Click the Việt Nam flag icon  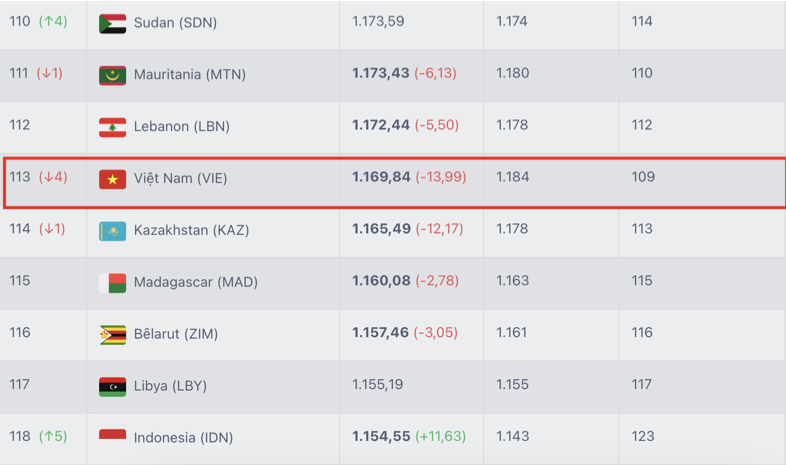(112, 179)
